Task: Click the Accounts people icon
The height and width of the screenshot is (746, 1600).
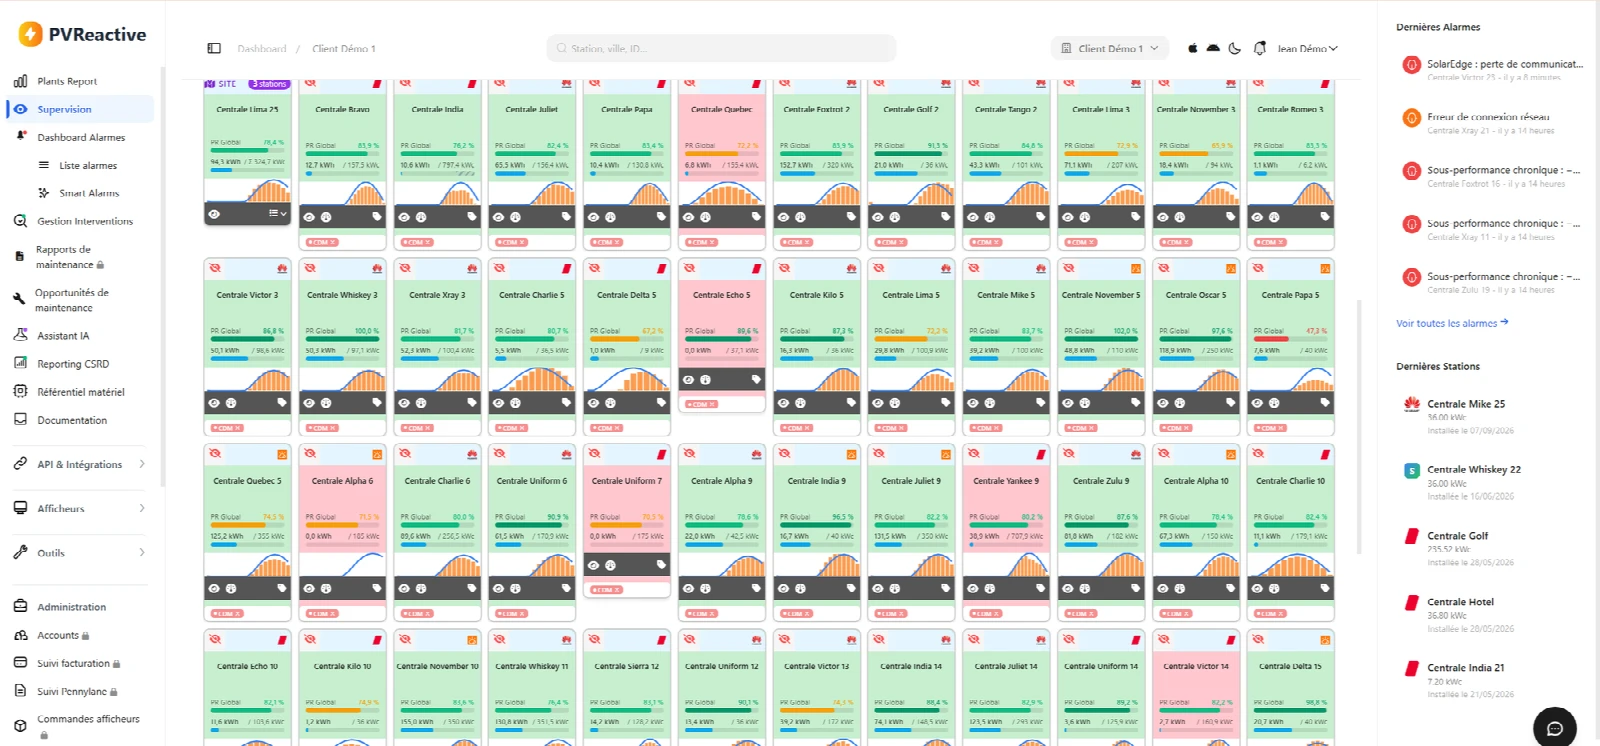Action: pyautogui.click(x=20, y=635)
